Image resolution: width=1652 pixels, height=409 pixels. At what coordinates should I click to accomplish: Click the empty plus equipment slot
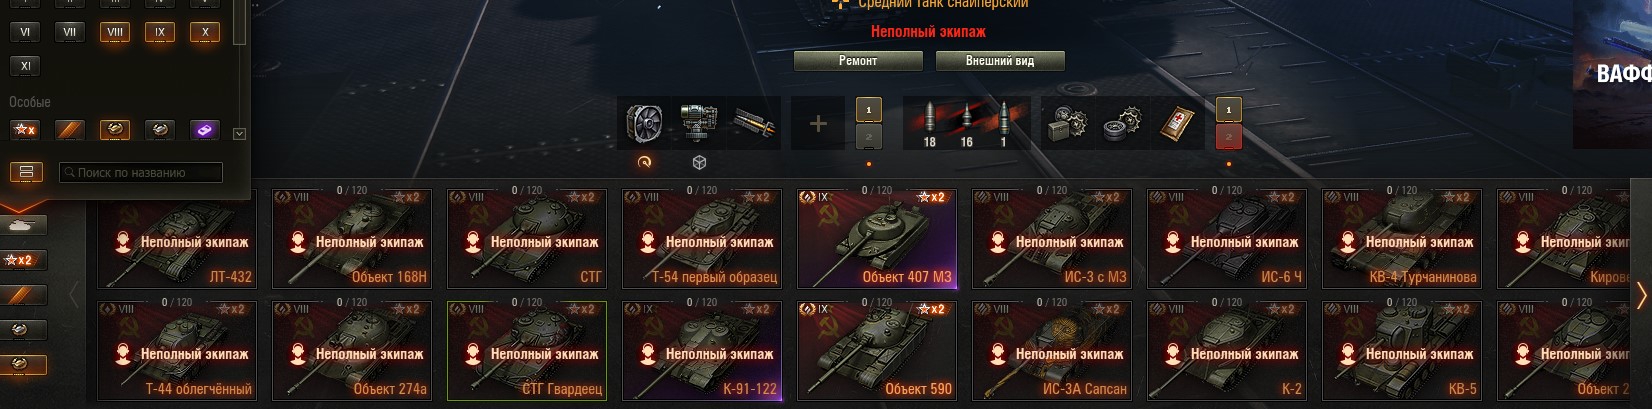click(818, 123)
